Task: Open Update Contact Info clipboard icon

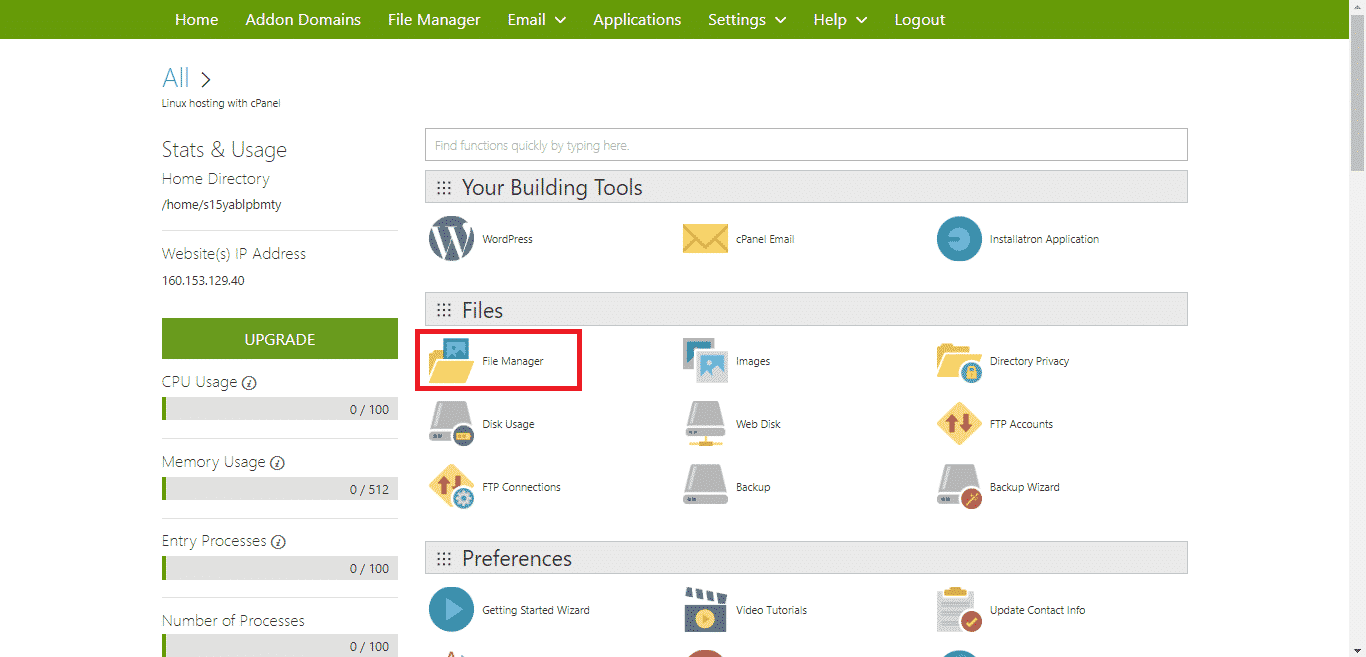Action: (959, 610)
